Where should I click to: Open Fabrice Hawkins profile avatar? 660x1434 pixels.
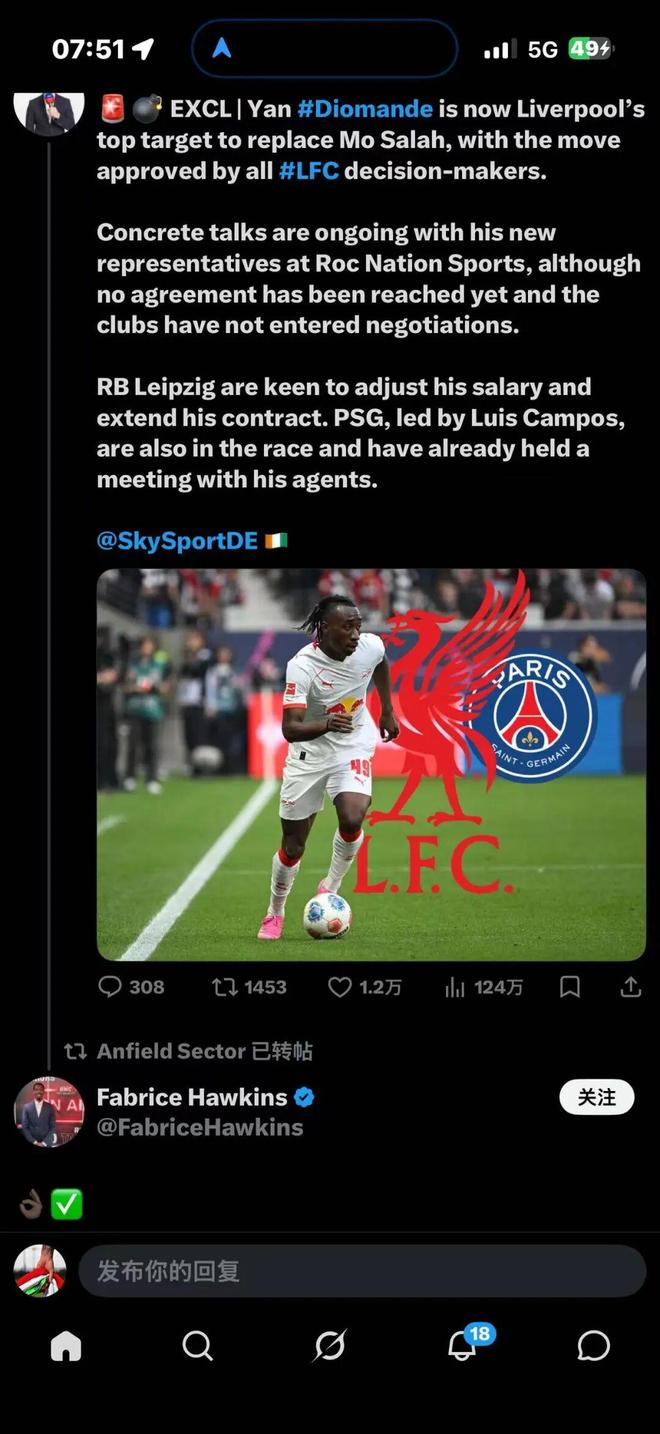point(49,1112)
